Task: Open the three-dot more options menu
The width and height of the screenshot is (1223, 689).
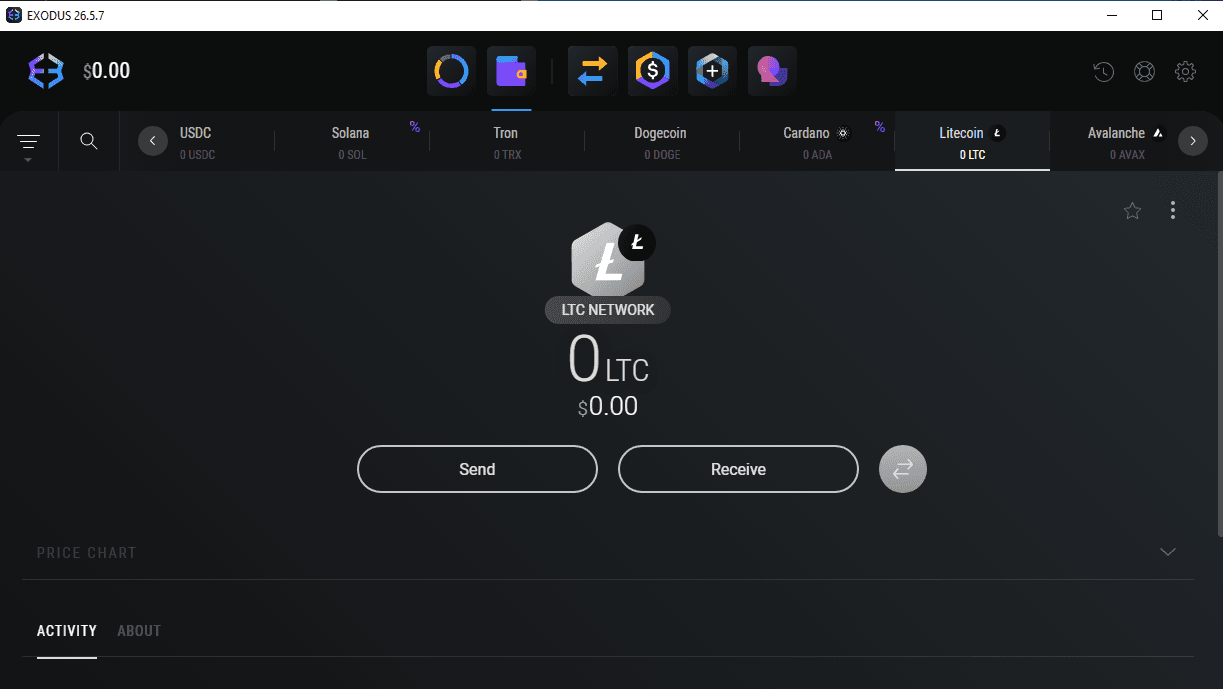Action: click(1173, 210)
